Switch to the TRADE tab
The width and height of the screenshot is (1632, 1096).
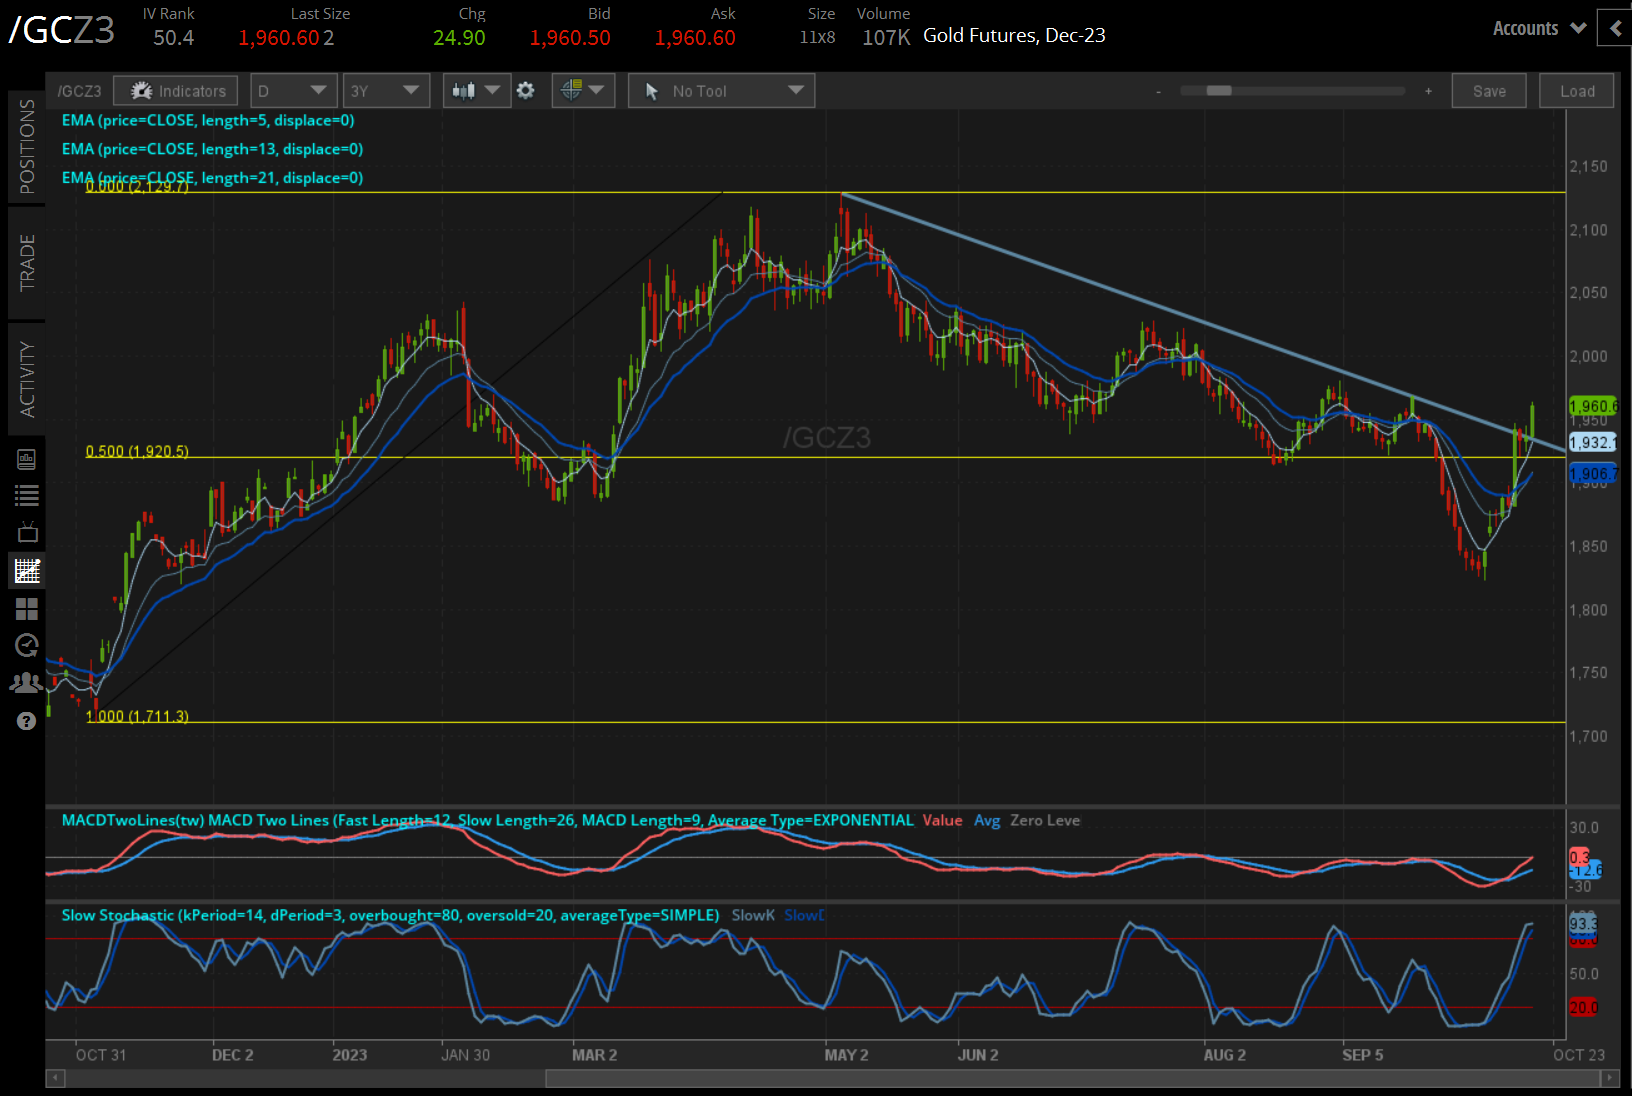27,263
